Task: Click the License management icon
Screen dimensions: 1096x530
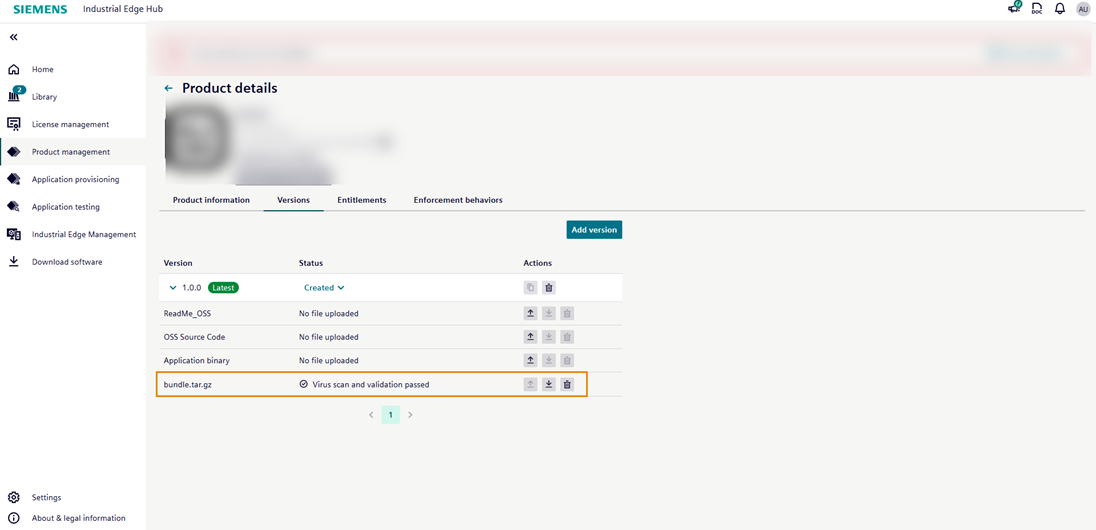Action: pyautogui.click(x=13, y=124)
